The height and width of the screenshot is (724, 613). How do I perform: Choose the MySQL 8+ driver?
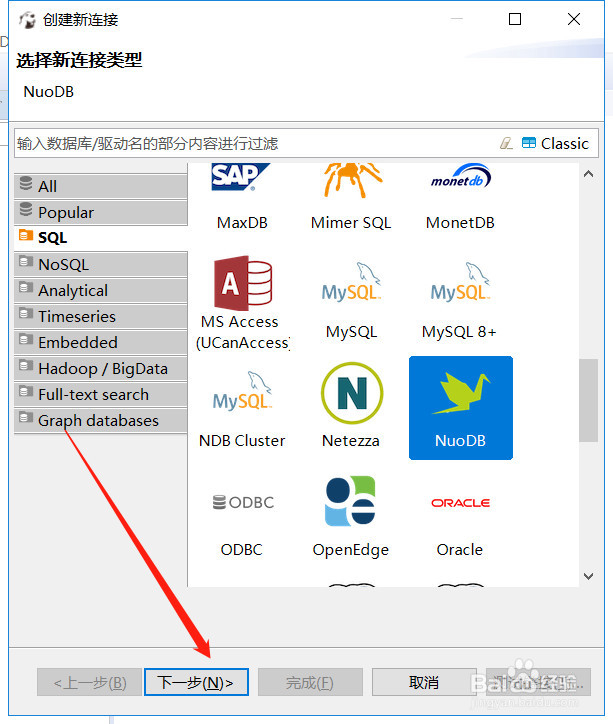point(460,298)
